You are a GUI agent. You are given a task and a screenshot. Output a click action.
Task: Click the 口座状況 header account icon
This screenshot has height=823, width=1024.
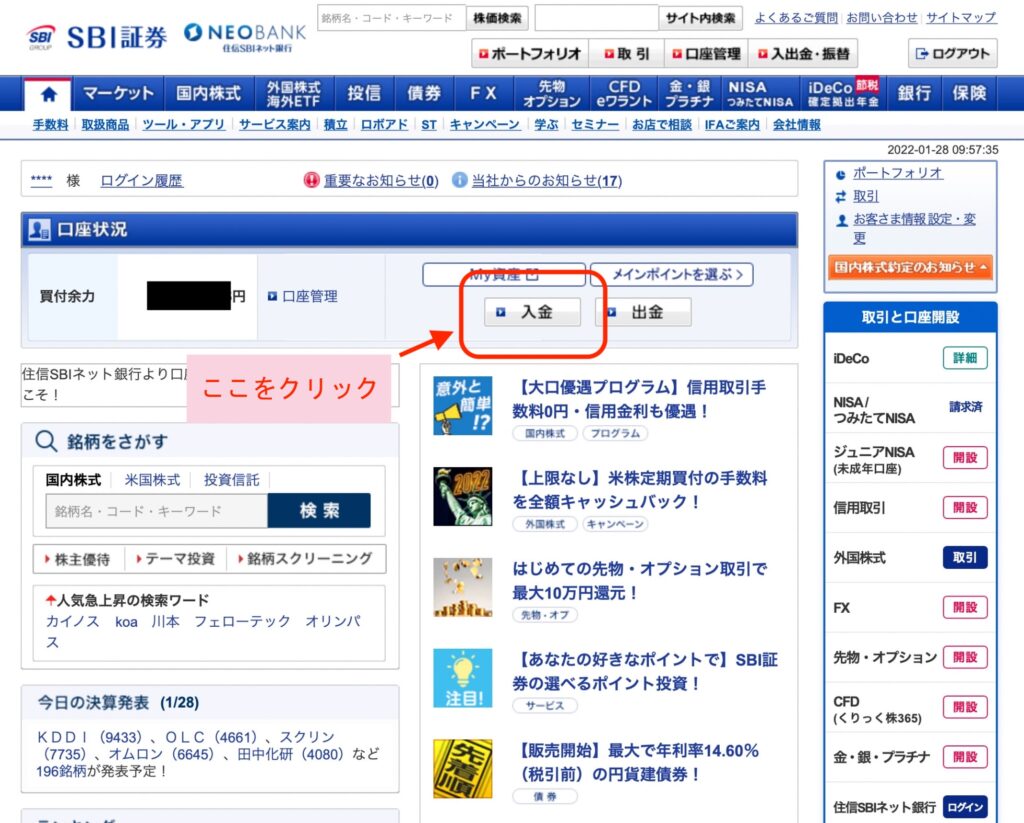pyautogui.click(x=39, y=229)
